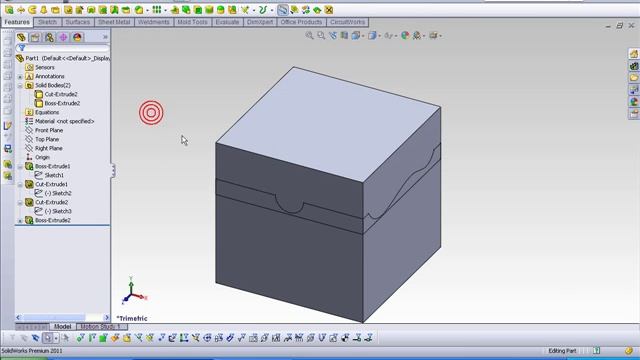This screenshot has height=360, width=640.
Task: Open File Explorer folder icon in task pane
Action: pyautogui.click(x=634, y=78)
